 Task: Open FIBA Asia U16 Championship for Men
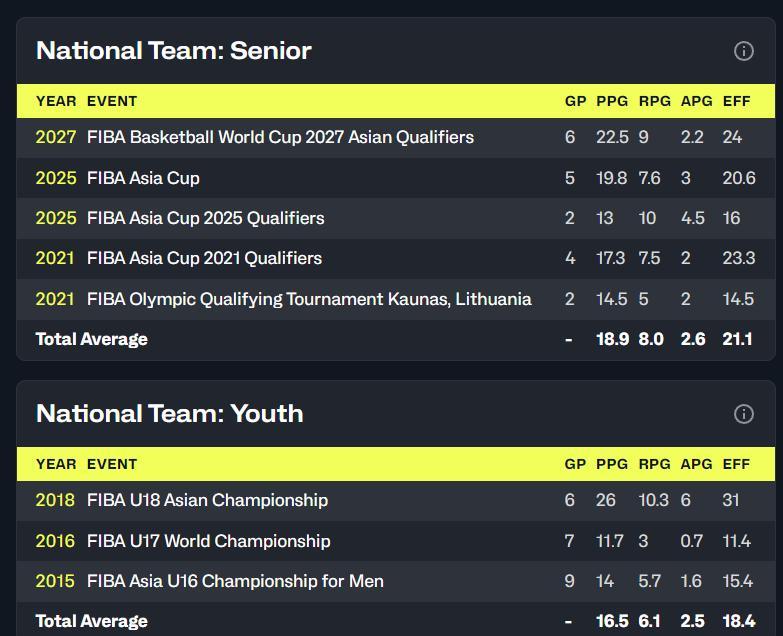[x=235, y=581]
